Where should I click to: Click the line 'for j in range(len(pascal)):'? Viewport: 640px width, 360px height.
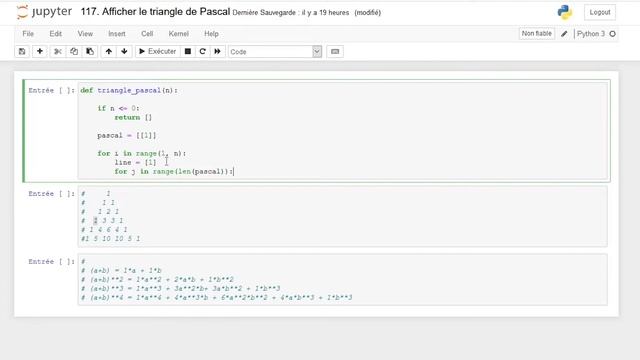[x=174, y=171]
